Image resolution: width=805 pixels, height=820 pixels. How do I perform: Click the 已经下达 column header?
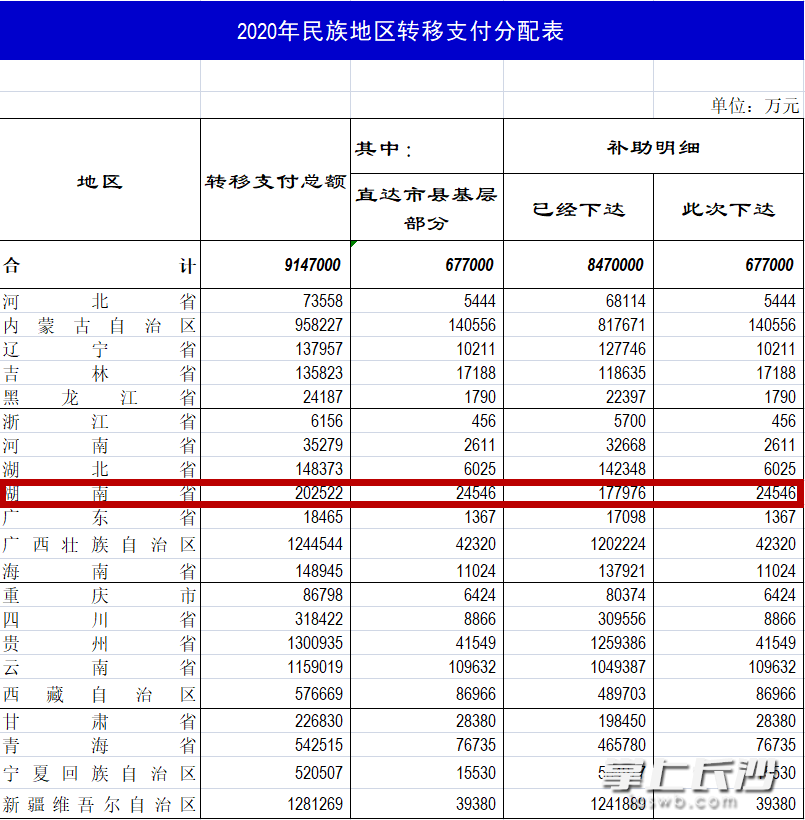pyautogui.click(x=579, y=208)
